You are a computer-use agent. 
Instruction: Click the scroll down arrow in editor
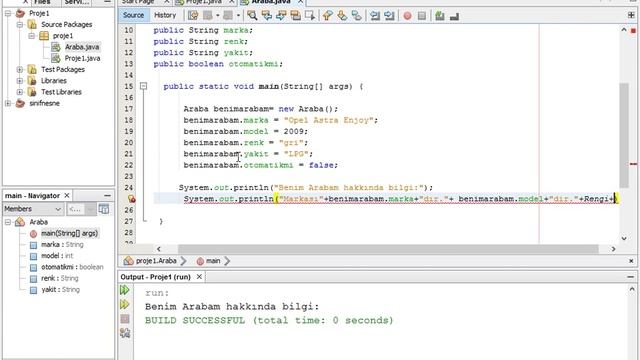click(624, 238)
